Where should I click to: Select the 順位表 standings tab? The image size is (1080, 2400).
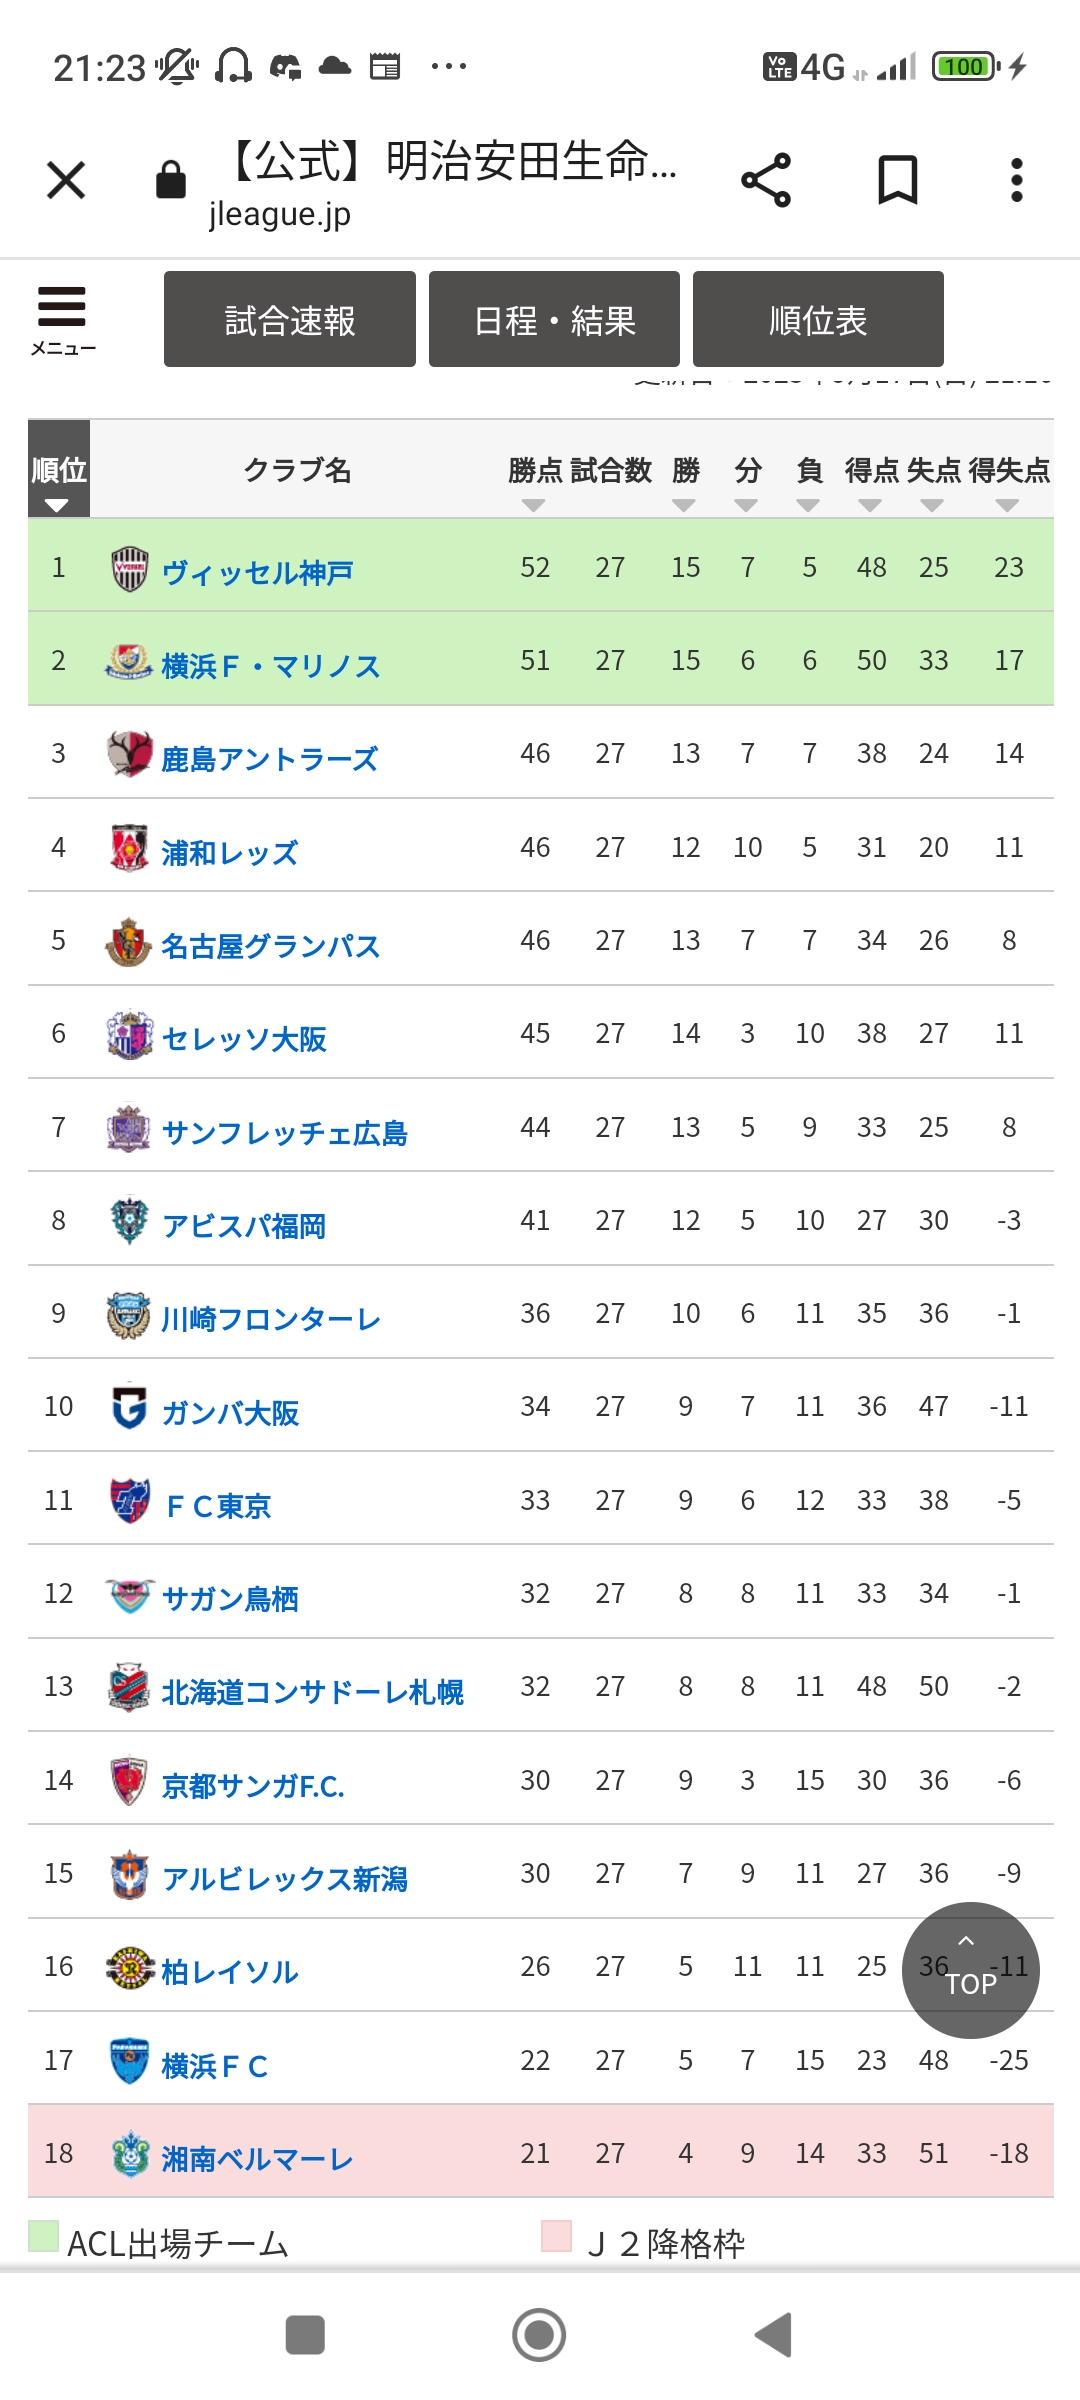click(818, 320)
